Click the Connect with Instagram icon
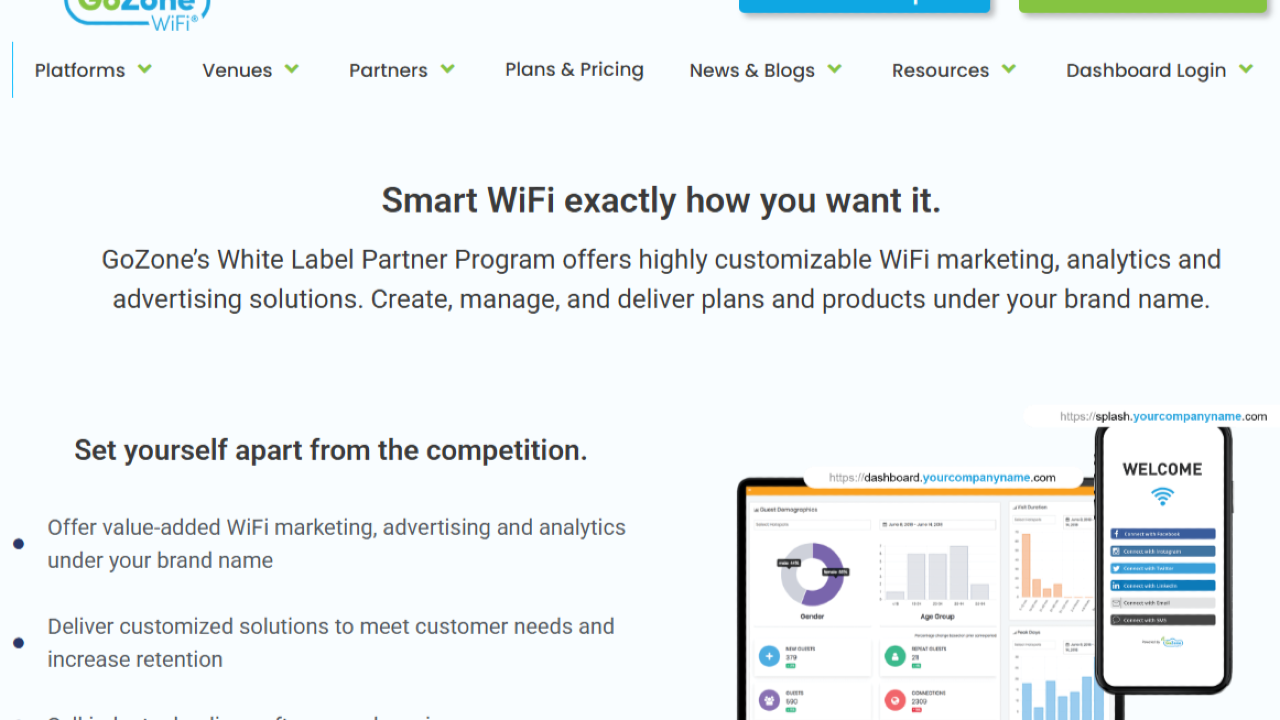1280x720 pixels. coord(1116,551)
